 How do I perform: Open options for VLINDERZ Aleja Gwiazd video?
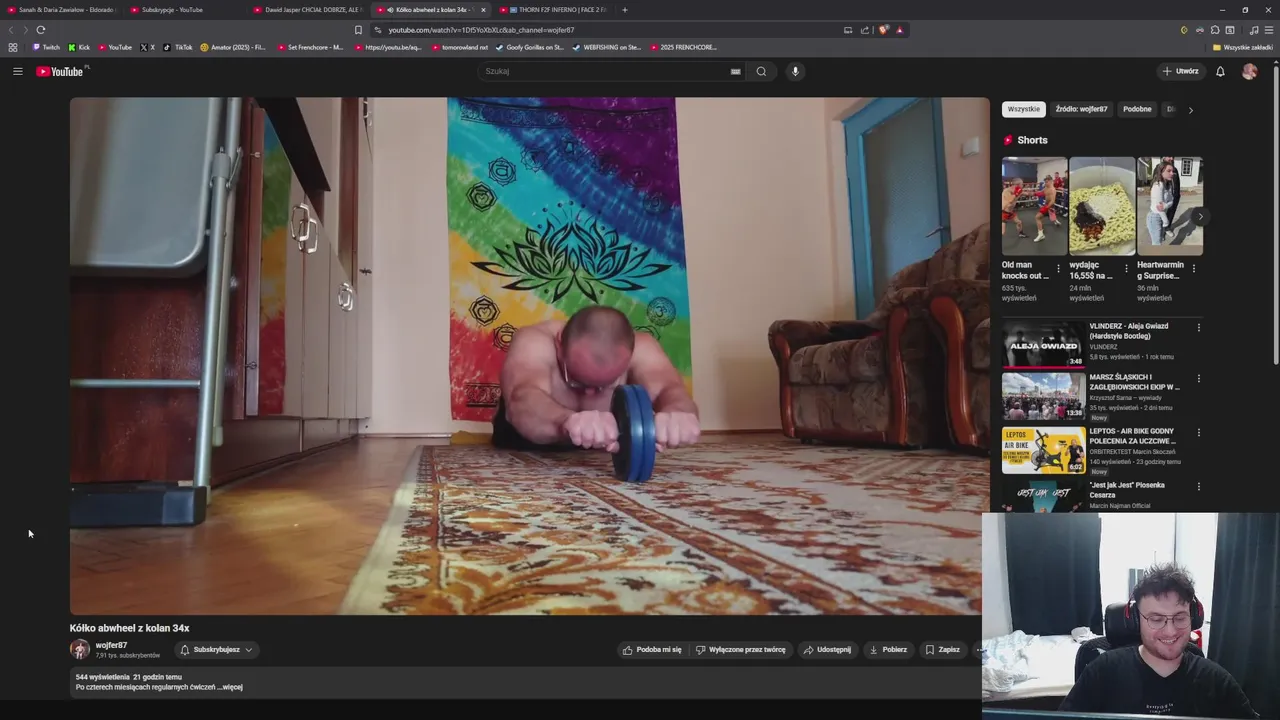1198,327
